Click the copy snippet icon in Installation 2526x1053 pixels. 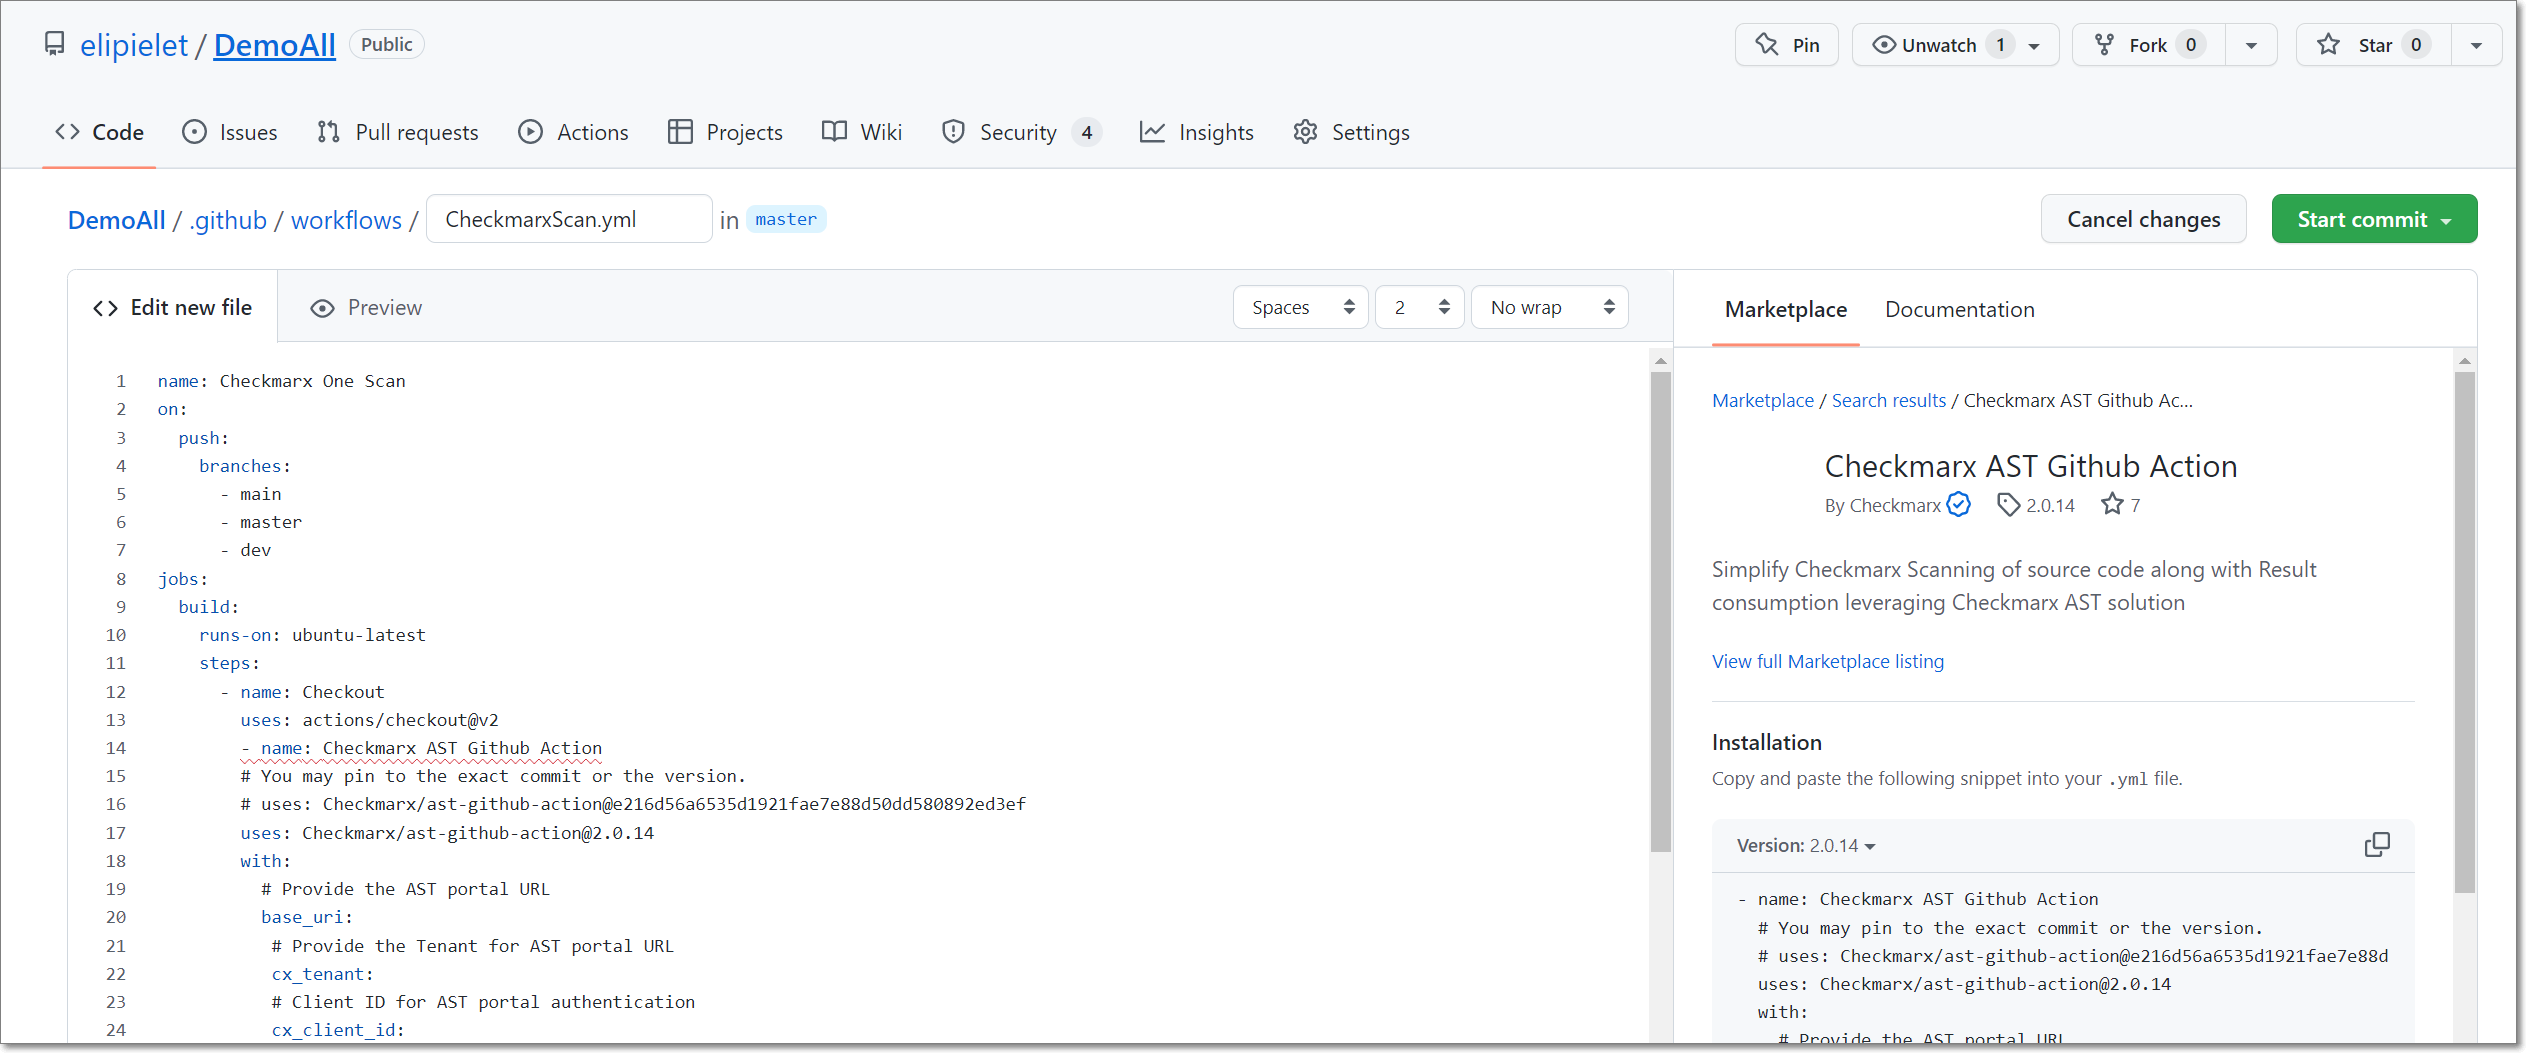pyautogui.click(x=2377, y=845)
